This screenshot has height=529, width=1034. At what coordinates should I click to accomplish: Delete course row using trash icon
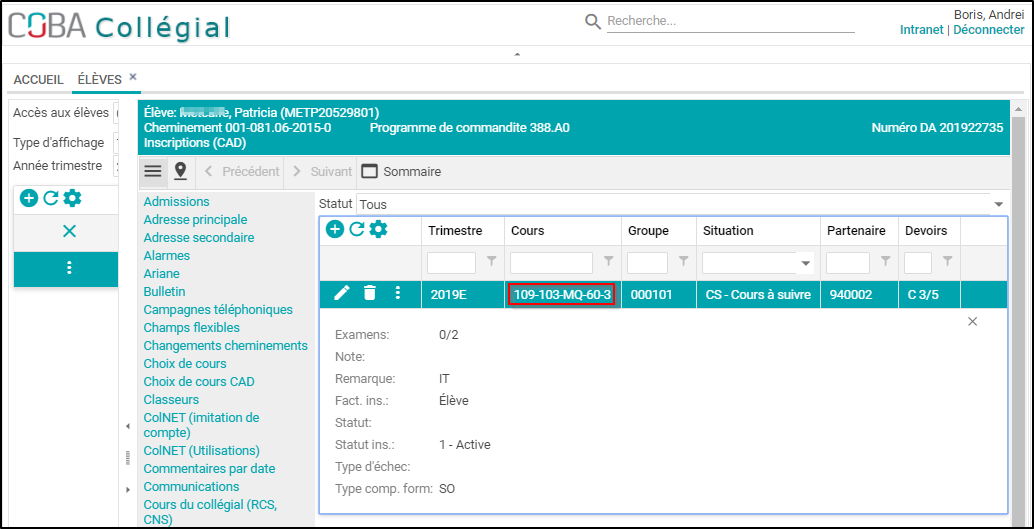(370, 293)
